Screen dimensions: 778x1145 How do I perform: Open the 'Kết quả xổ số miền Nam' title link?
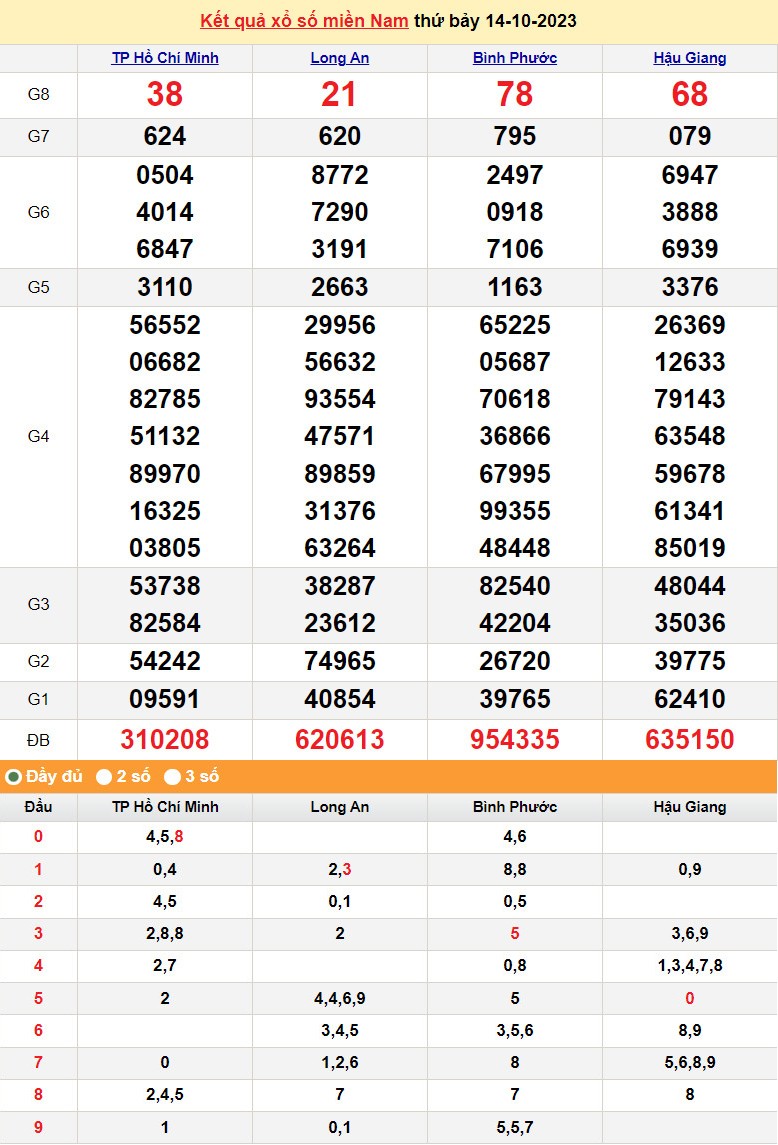pos(304,21)
